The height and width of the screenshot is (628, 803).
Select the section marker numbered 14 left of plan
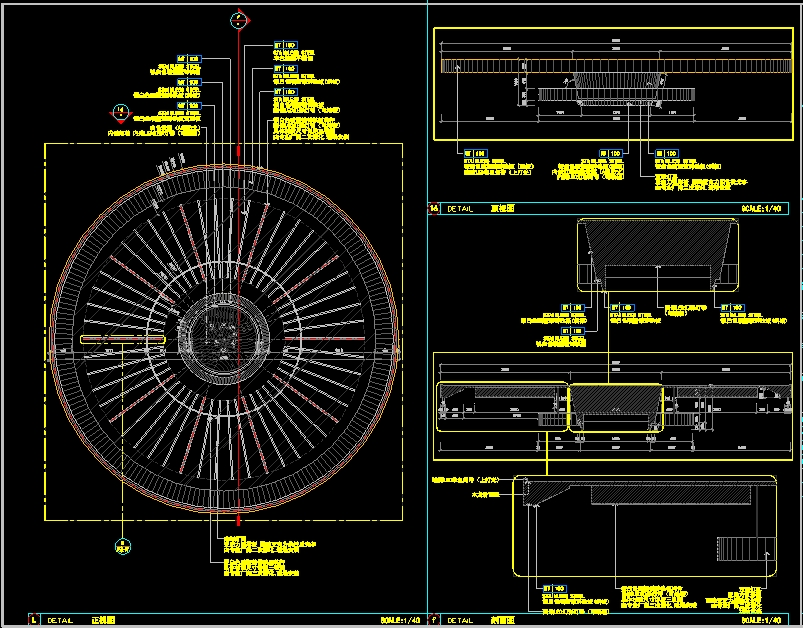click(121, 111)
